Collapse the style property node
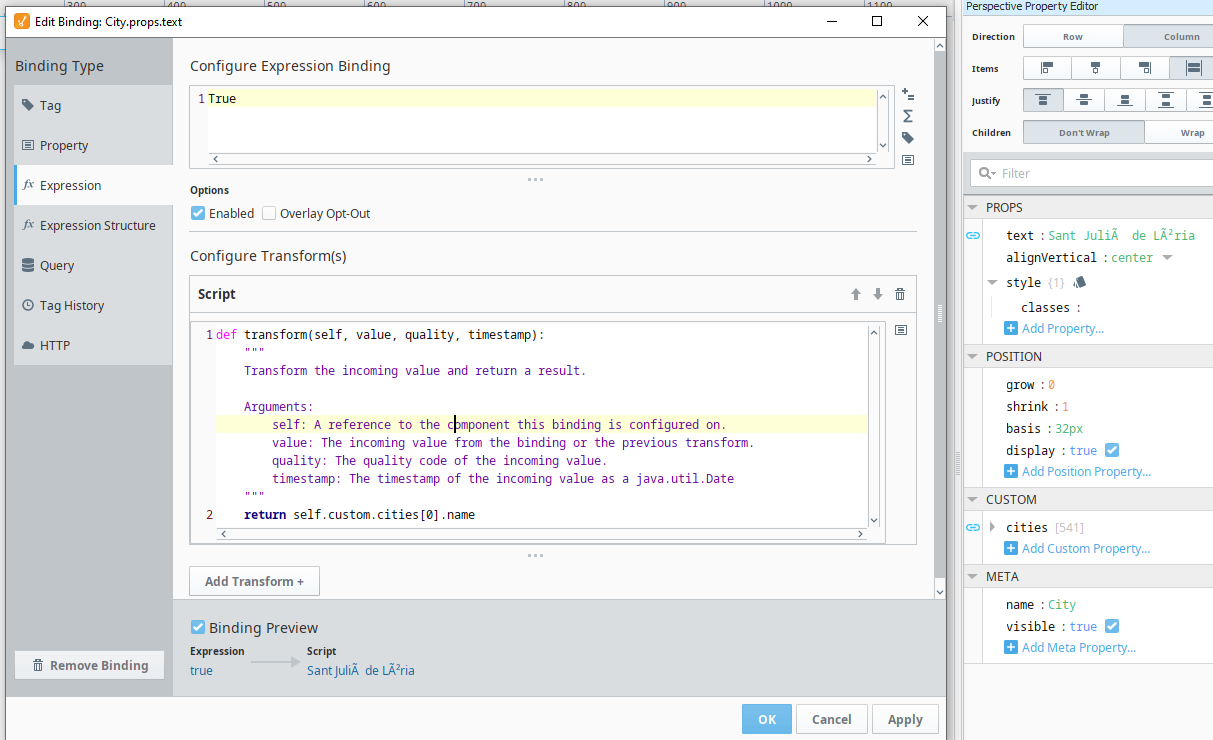1213x740 pixels. [992, 282]
